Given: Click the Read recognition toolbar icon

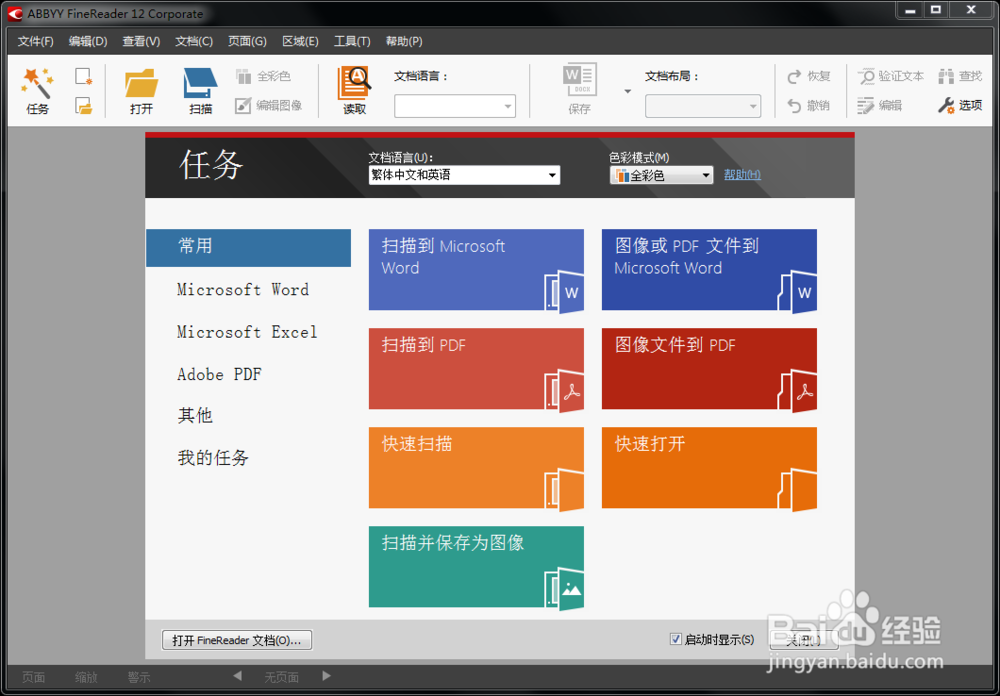Looking at the screenshot, I should (x=355, y=91).
